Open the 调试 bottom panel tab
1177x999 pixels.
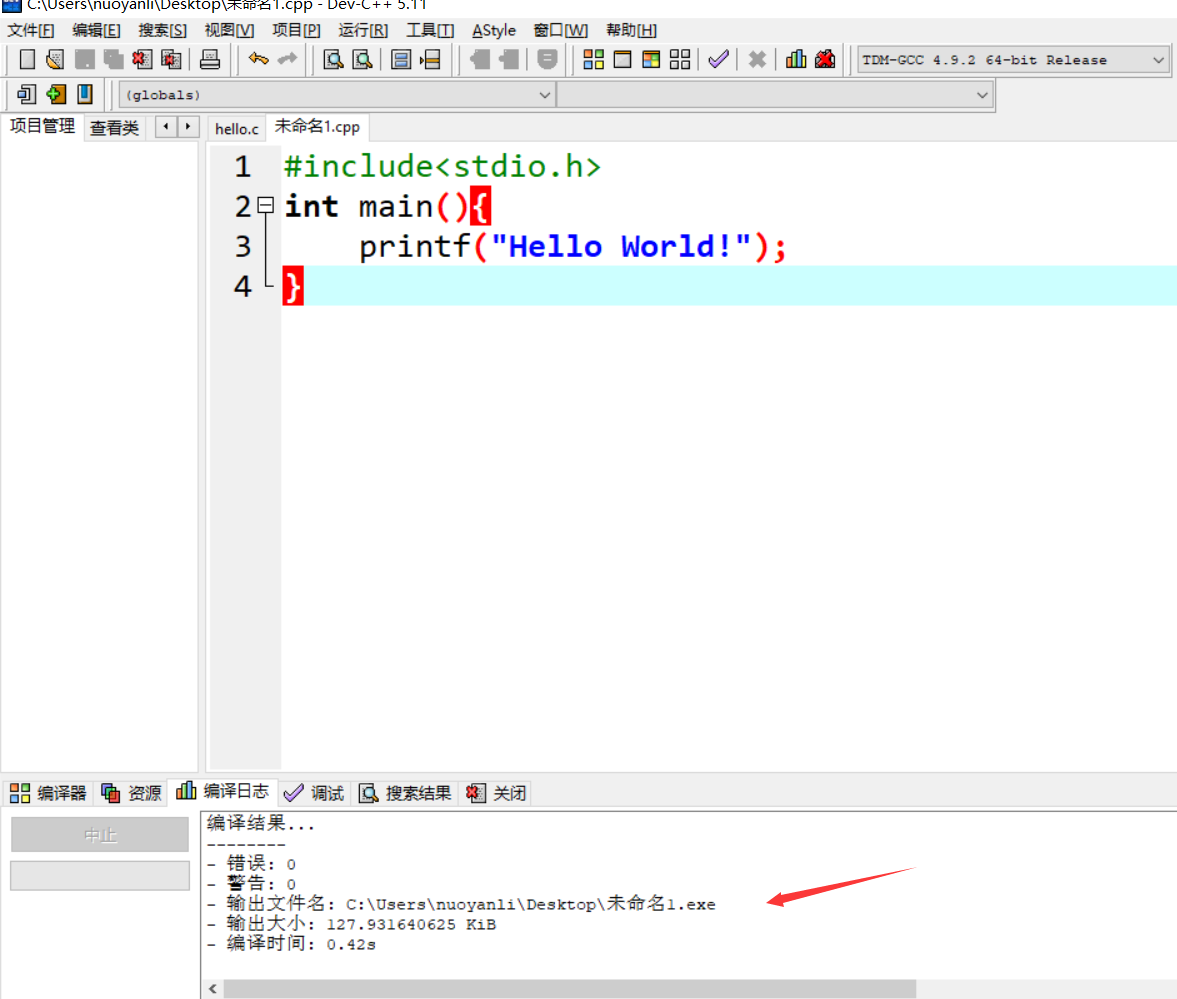tap(314, 793)
